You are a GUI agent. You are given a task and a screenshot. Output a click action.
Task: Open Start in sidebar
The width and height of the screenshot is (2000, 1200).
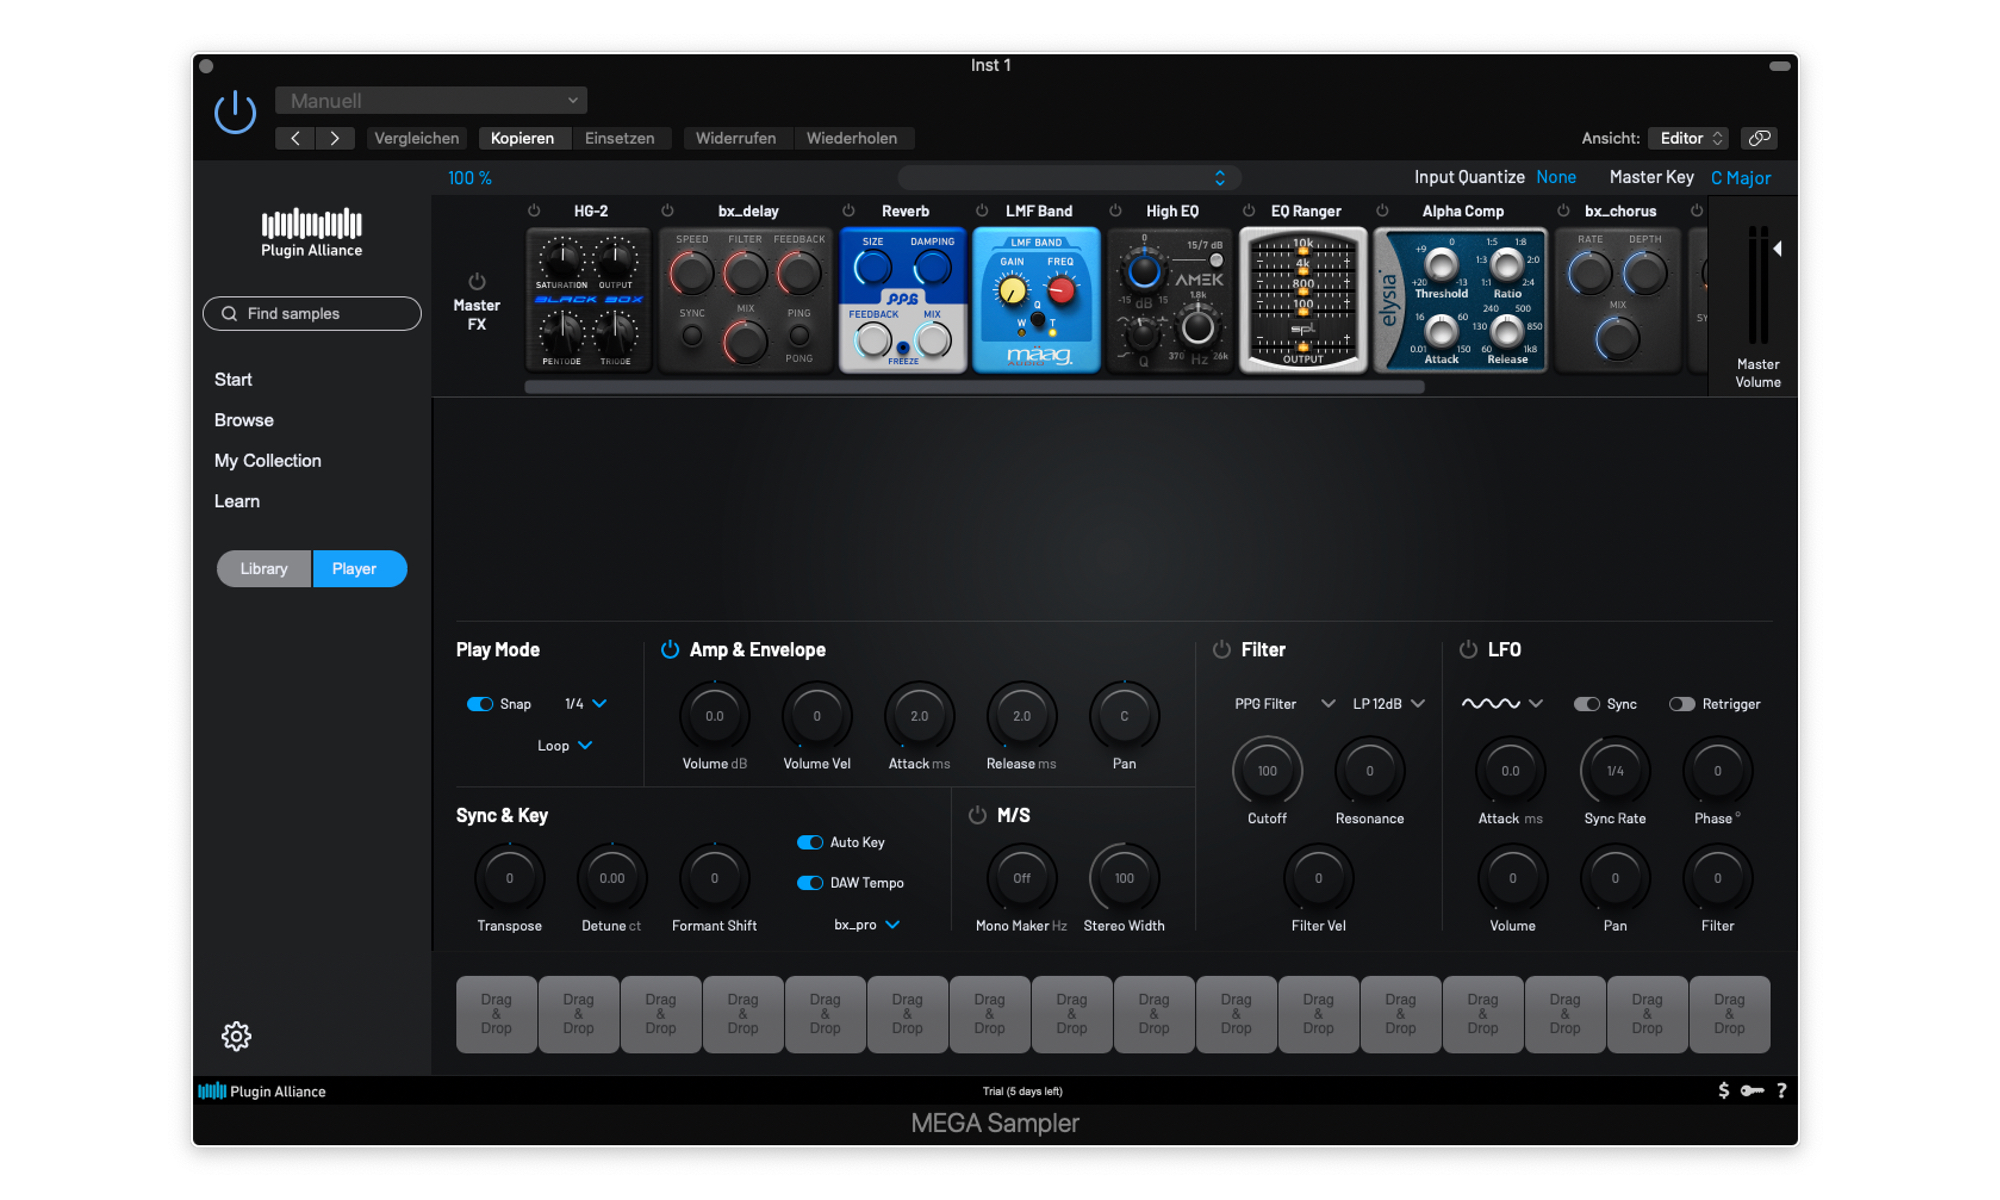pyautogui.click(x=233, y=380)
